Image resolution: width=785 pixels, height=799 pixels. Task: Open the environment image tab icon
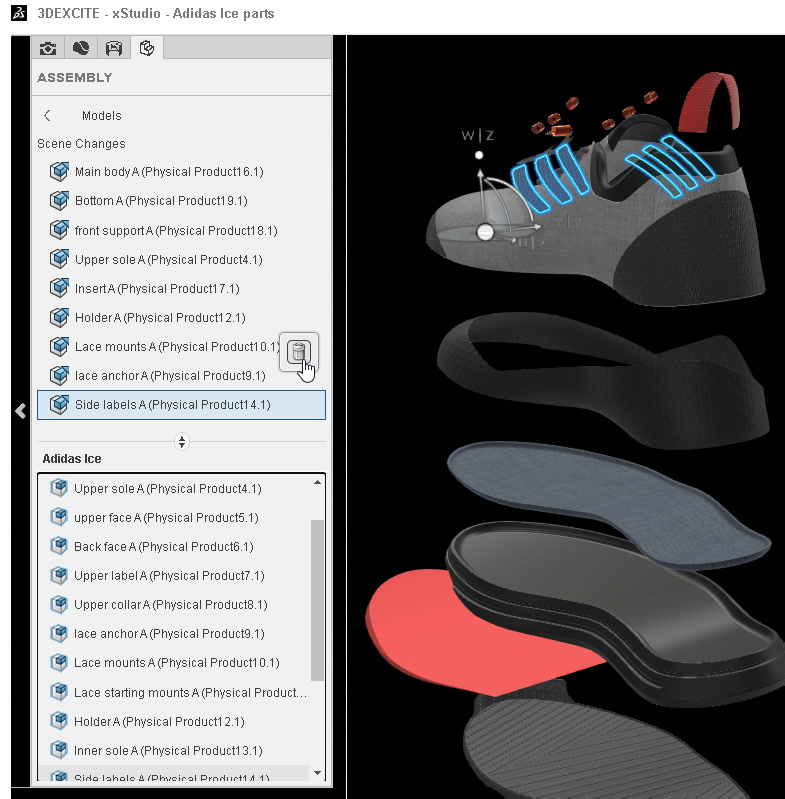114,48
